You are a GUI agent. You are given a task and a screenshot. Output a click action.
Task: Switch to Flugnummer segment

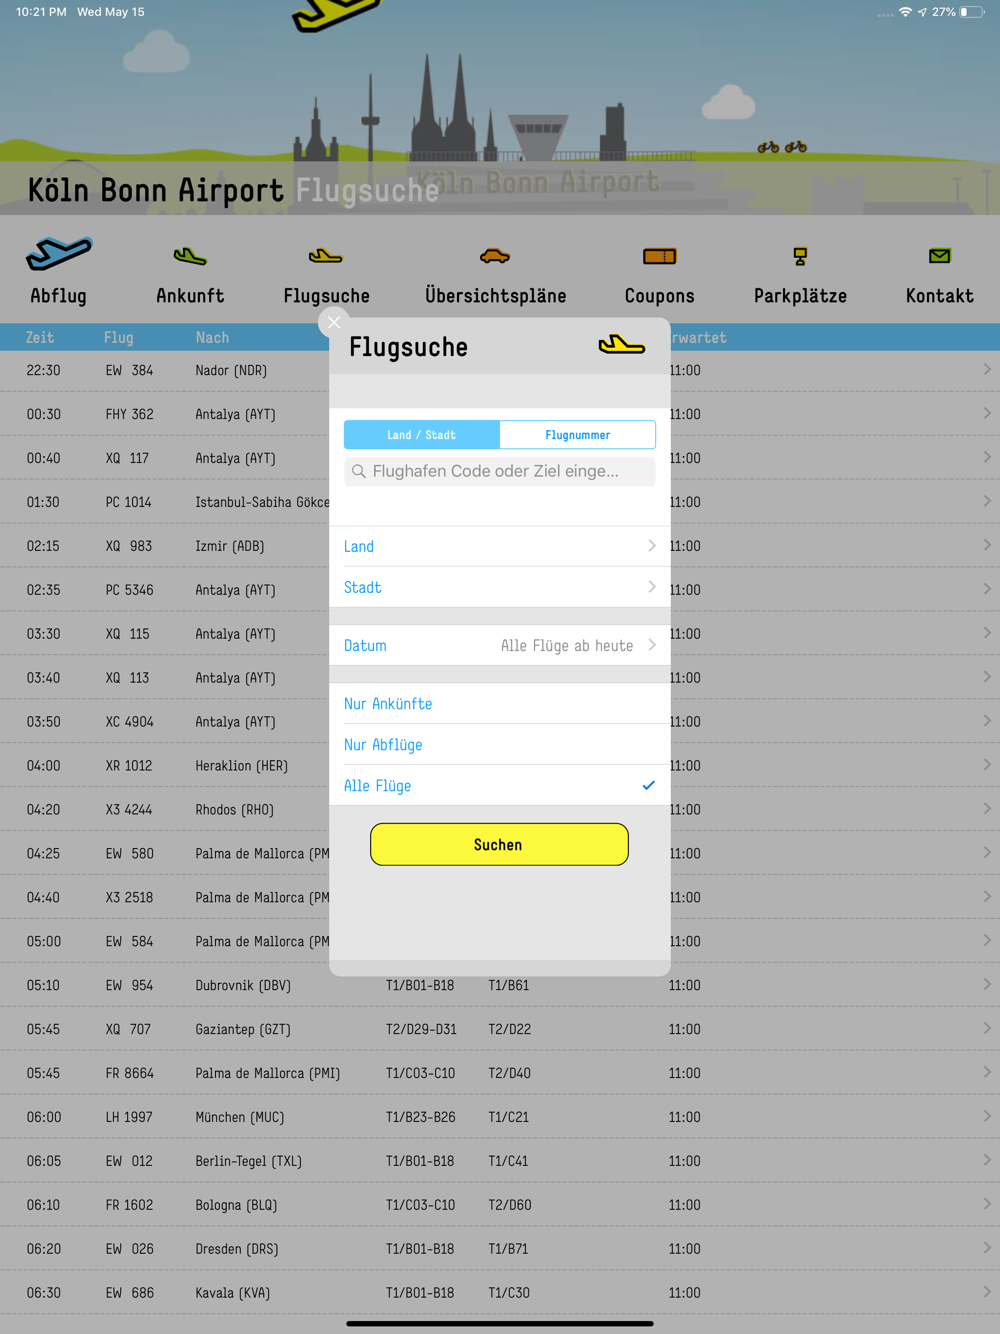(x=577, y=435)
